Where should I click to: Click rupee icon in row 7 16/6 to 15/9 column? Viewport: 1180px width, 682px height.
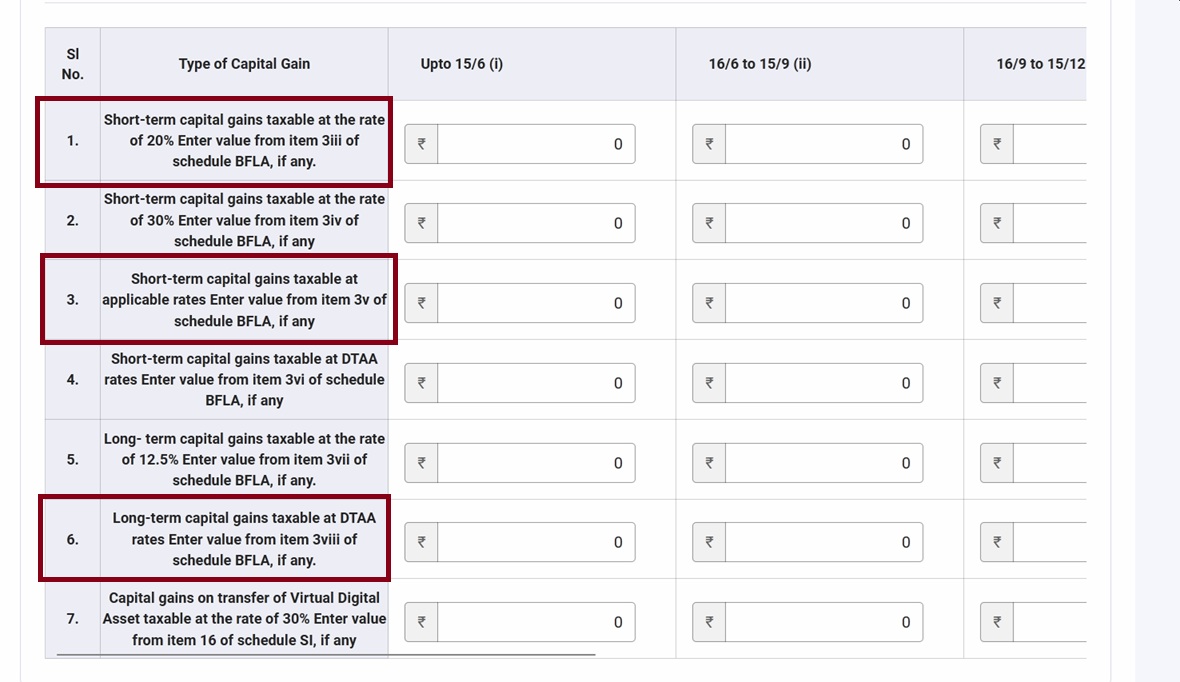pyautogui.click(x=709, y=622)
